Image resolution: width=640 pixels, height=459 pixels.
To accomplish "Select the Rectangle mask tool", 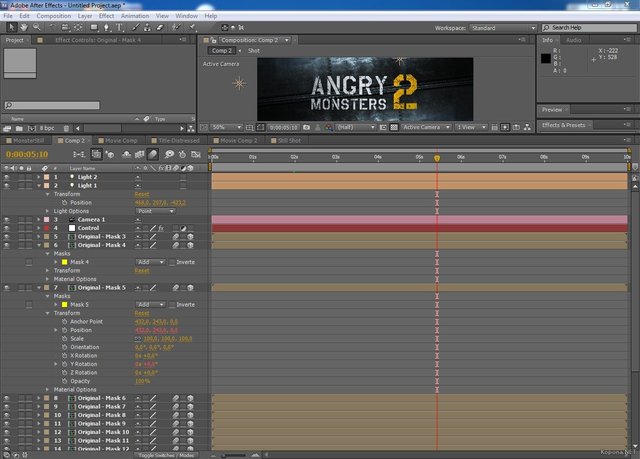I will coord(94,27).
